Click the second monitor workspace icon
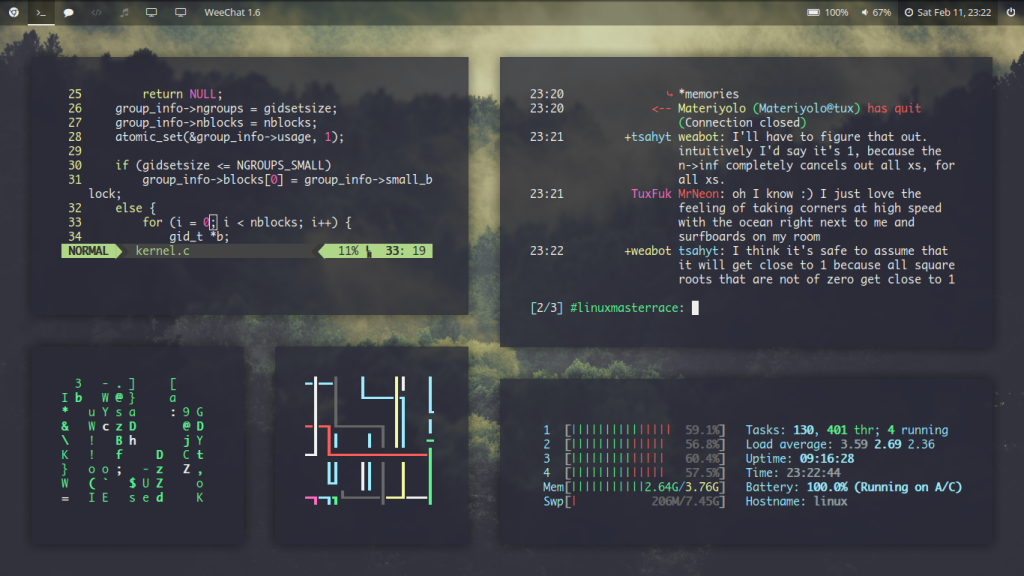 click(178, 13)
